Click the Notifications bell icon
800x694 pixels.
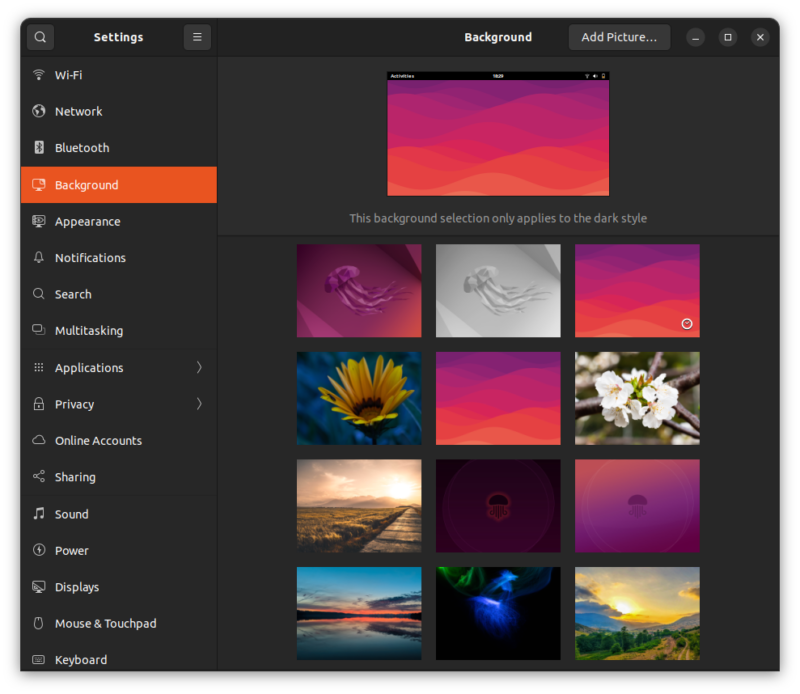pos(39,258)
